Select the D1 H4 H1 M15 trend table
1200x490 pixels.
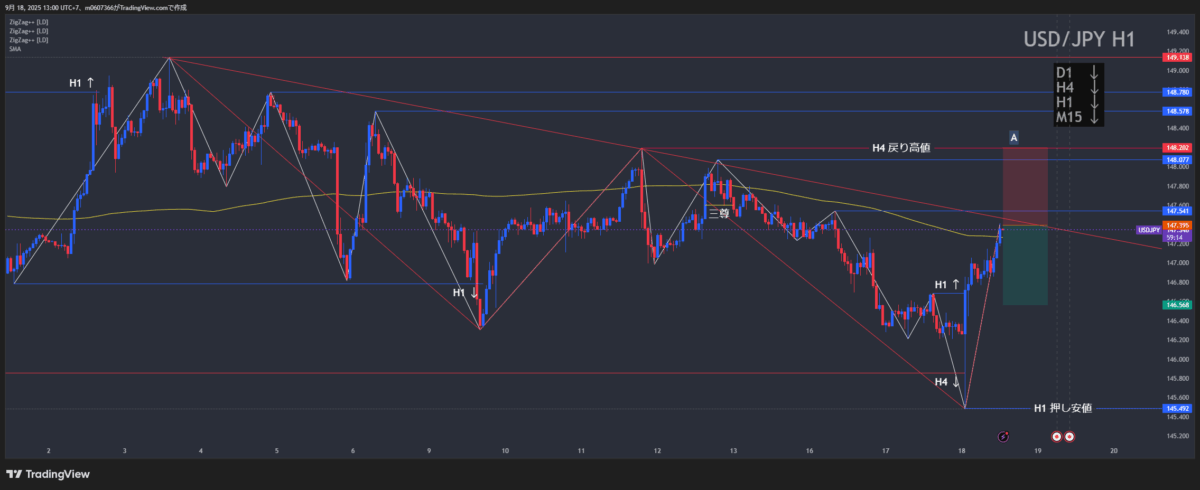pyautogui.click(x=1078, y=95)
